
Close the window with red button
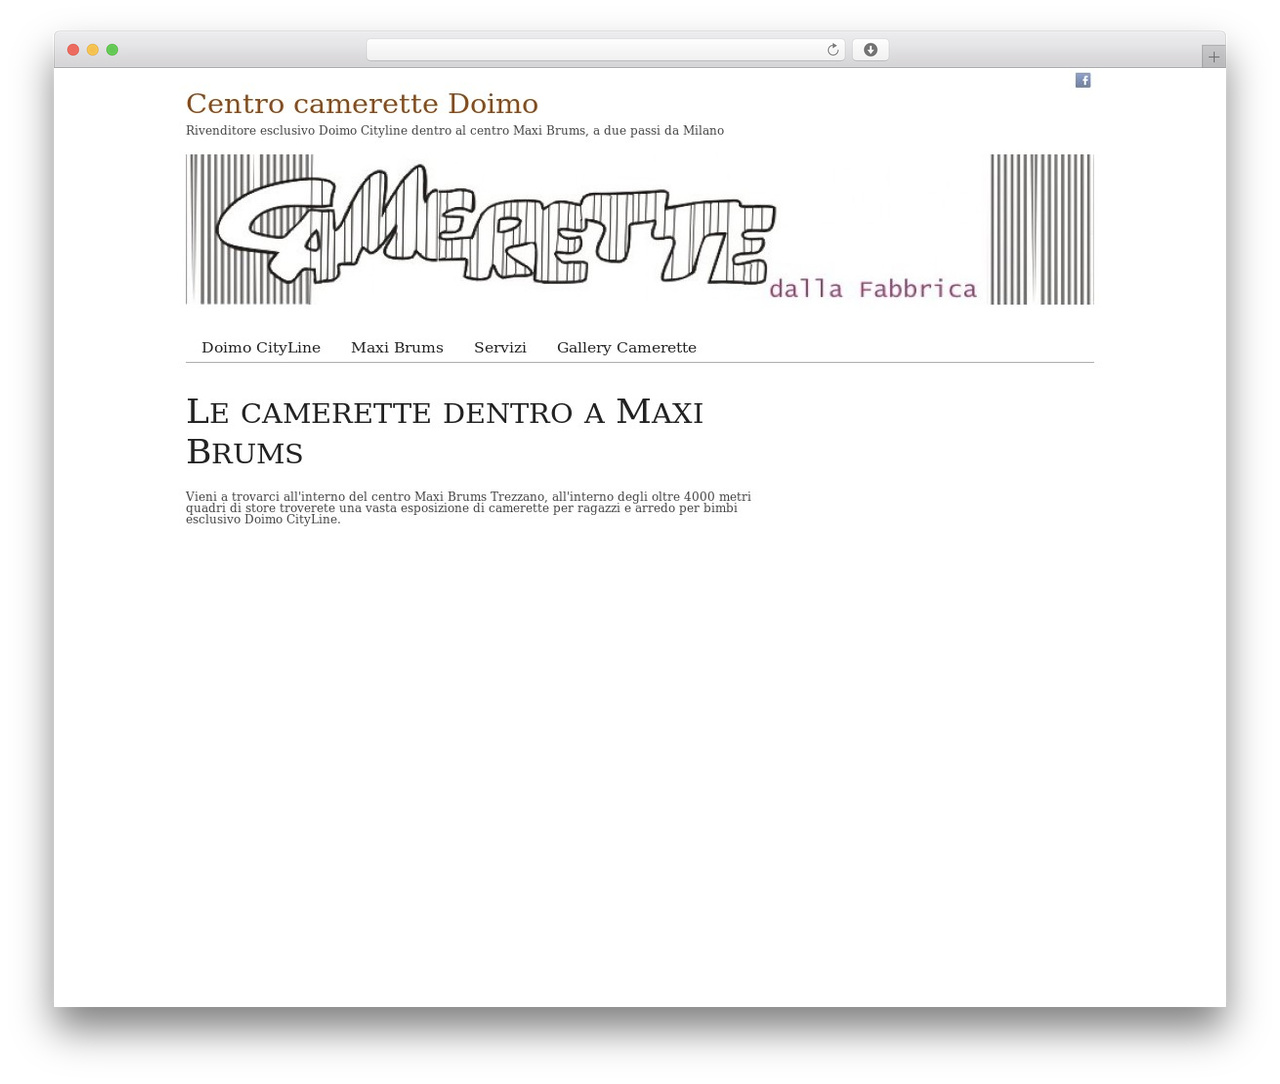73,50
